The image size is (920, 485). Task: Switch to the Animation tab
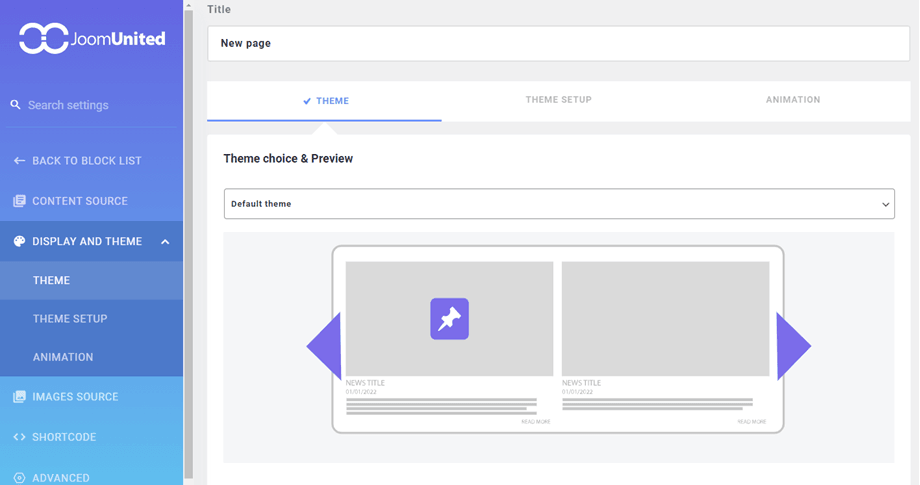click(792, 100)
